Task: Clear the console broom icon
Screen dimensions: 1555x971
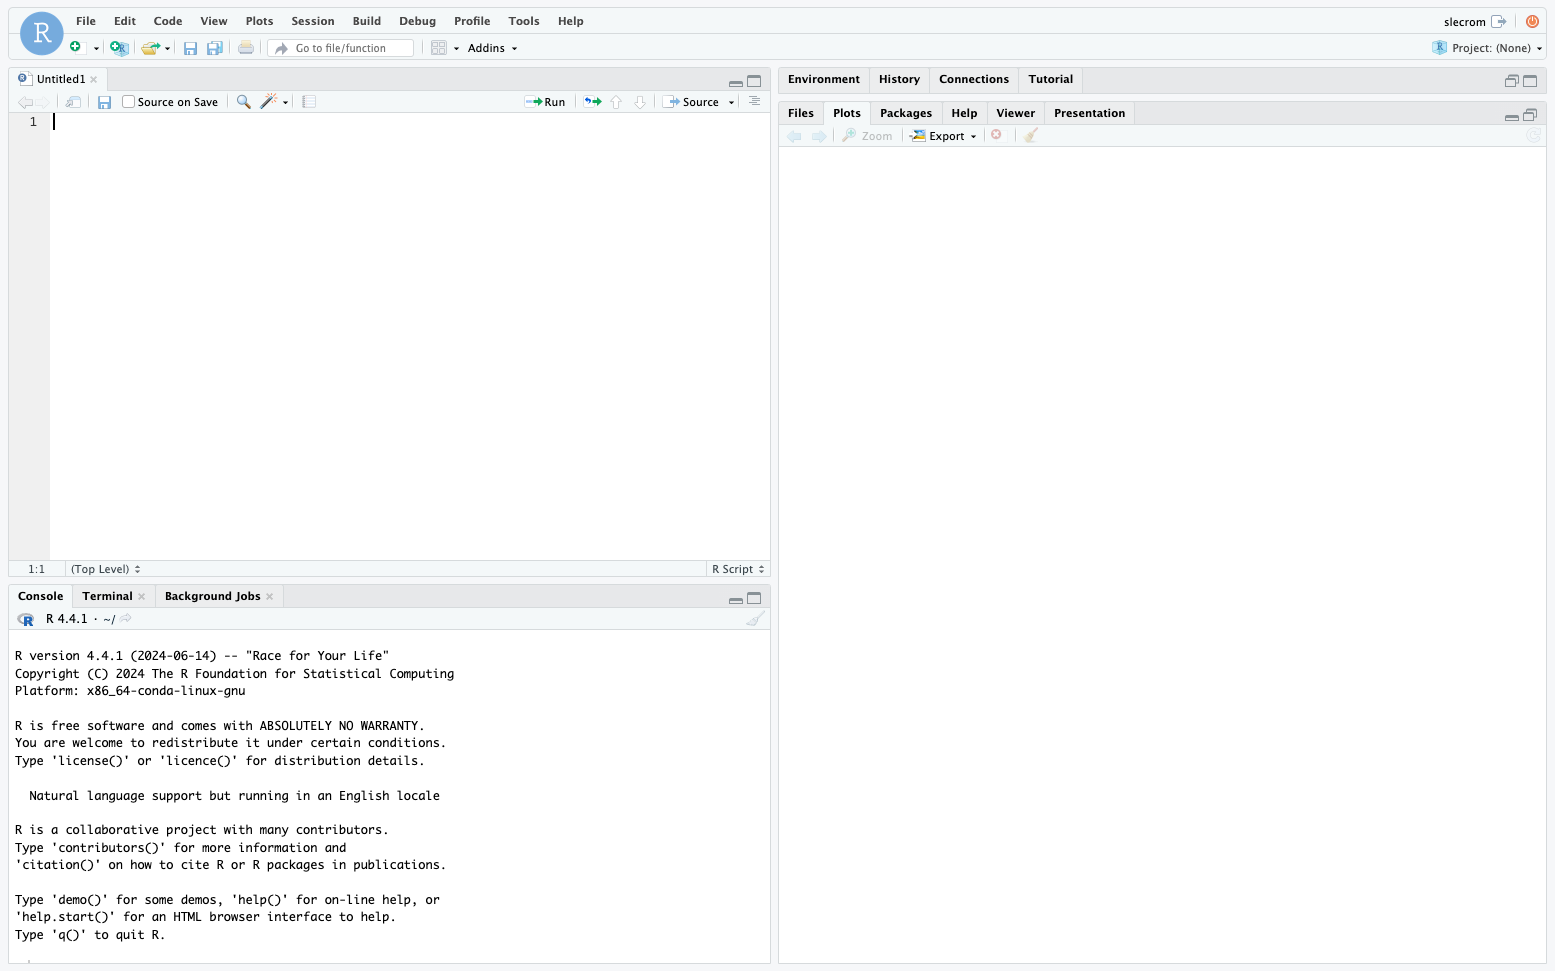Action: (755, 619)
